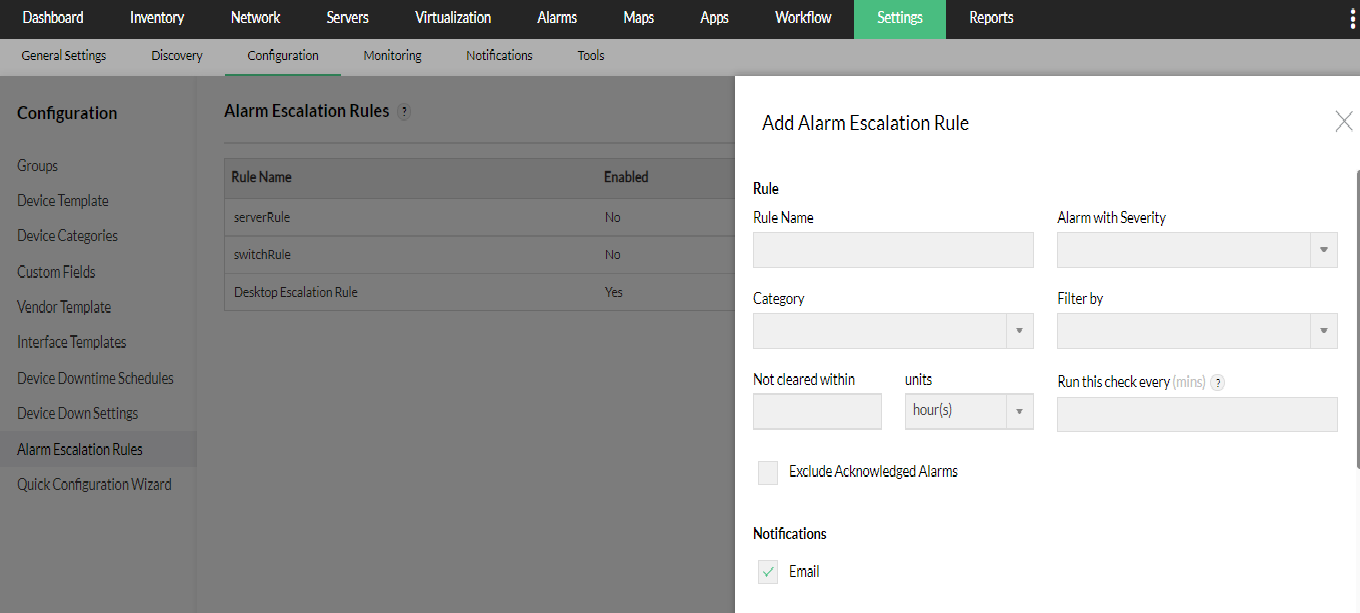The width and height of the screenshot is (1360, 613).
Task: Open the Alarm with Severity dropdown
Action: point(1323,250)
